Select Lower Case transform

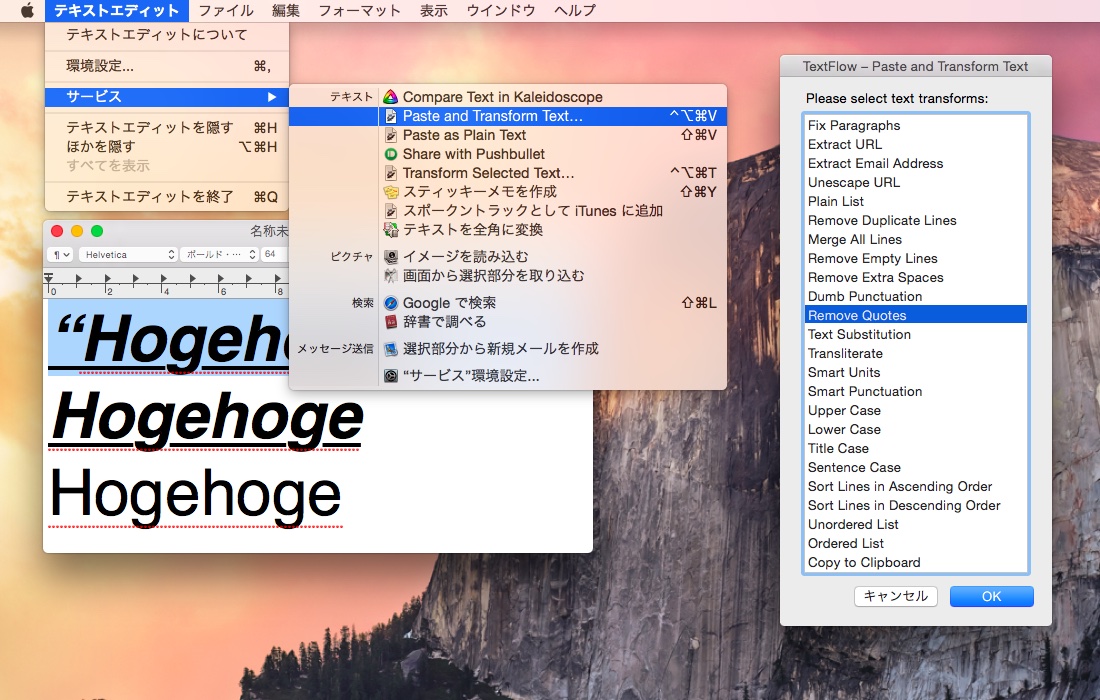(915, 429)
